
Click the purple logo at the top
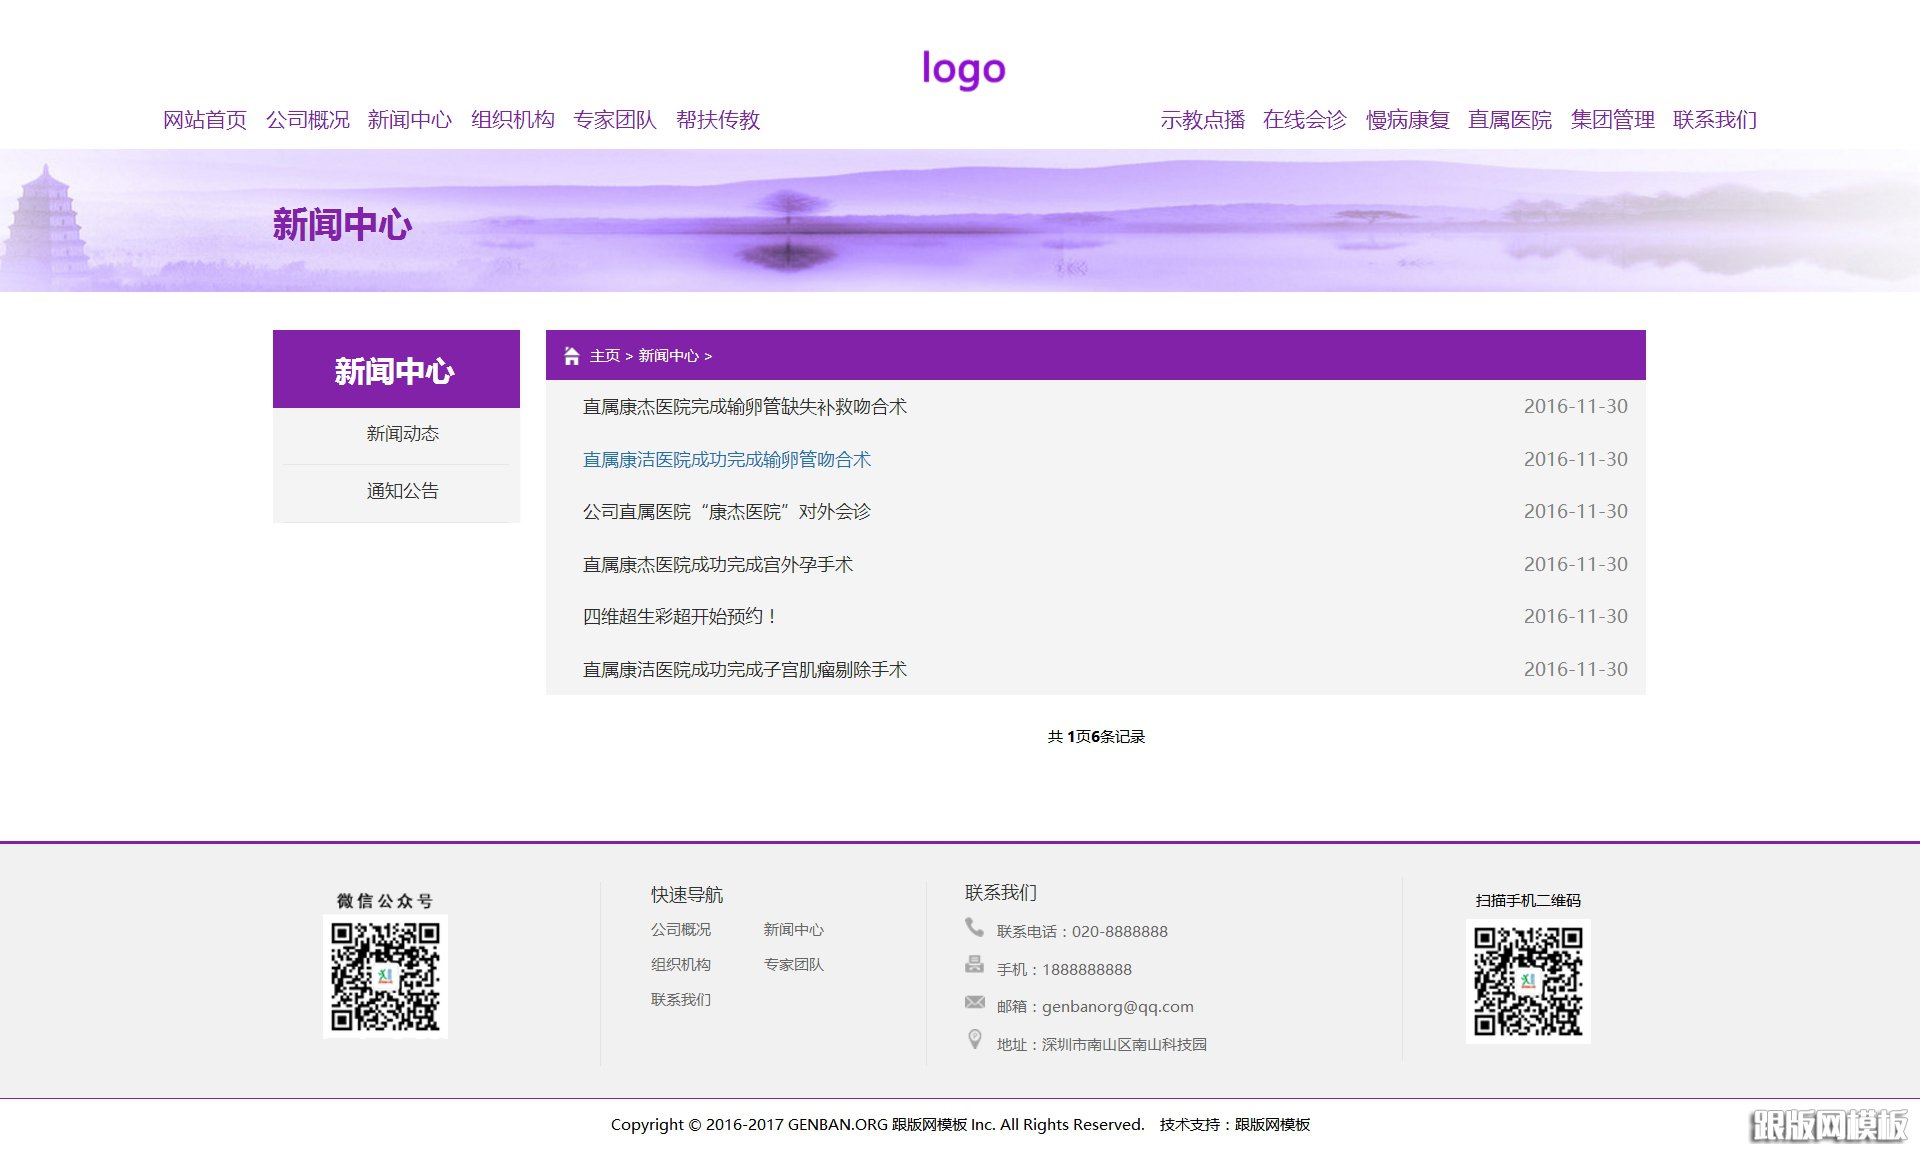click(963, 69)
